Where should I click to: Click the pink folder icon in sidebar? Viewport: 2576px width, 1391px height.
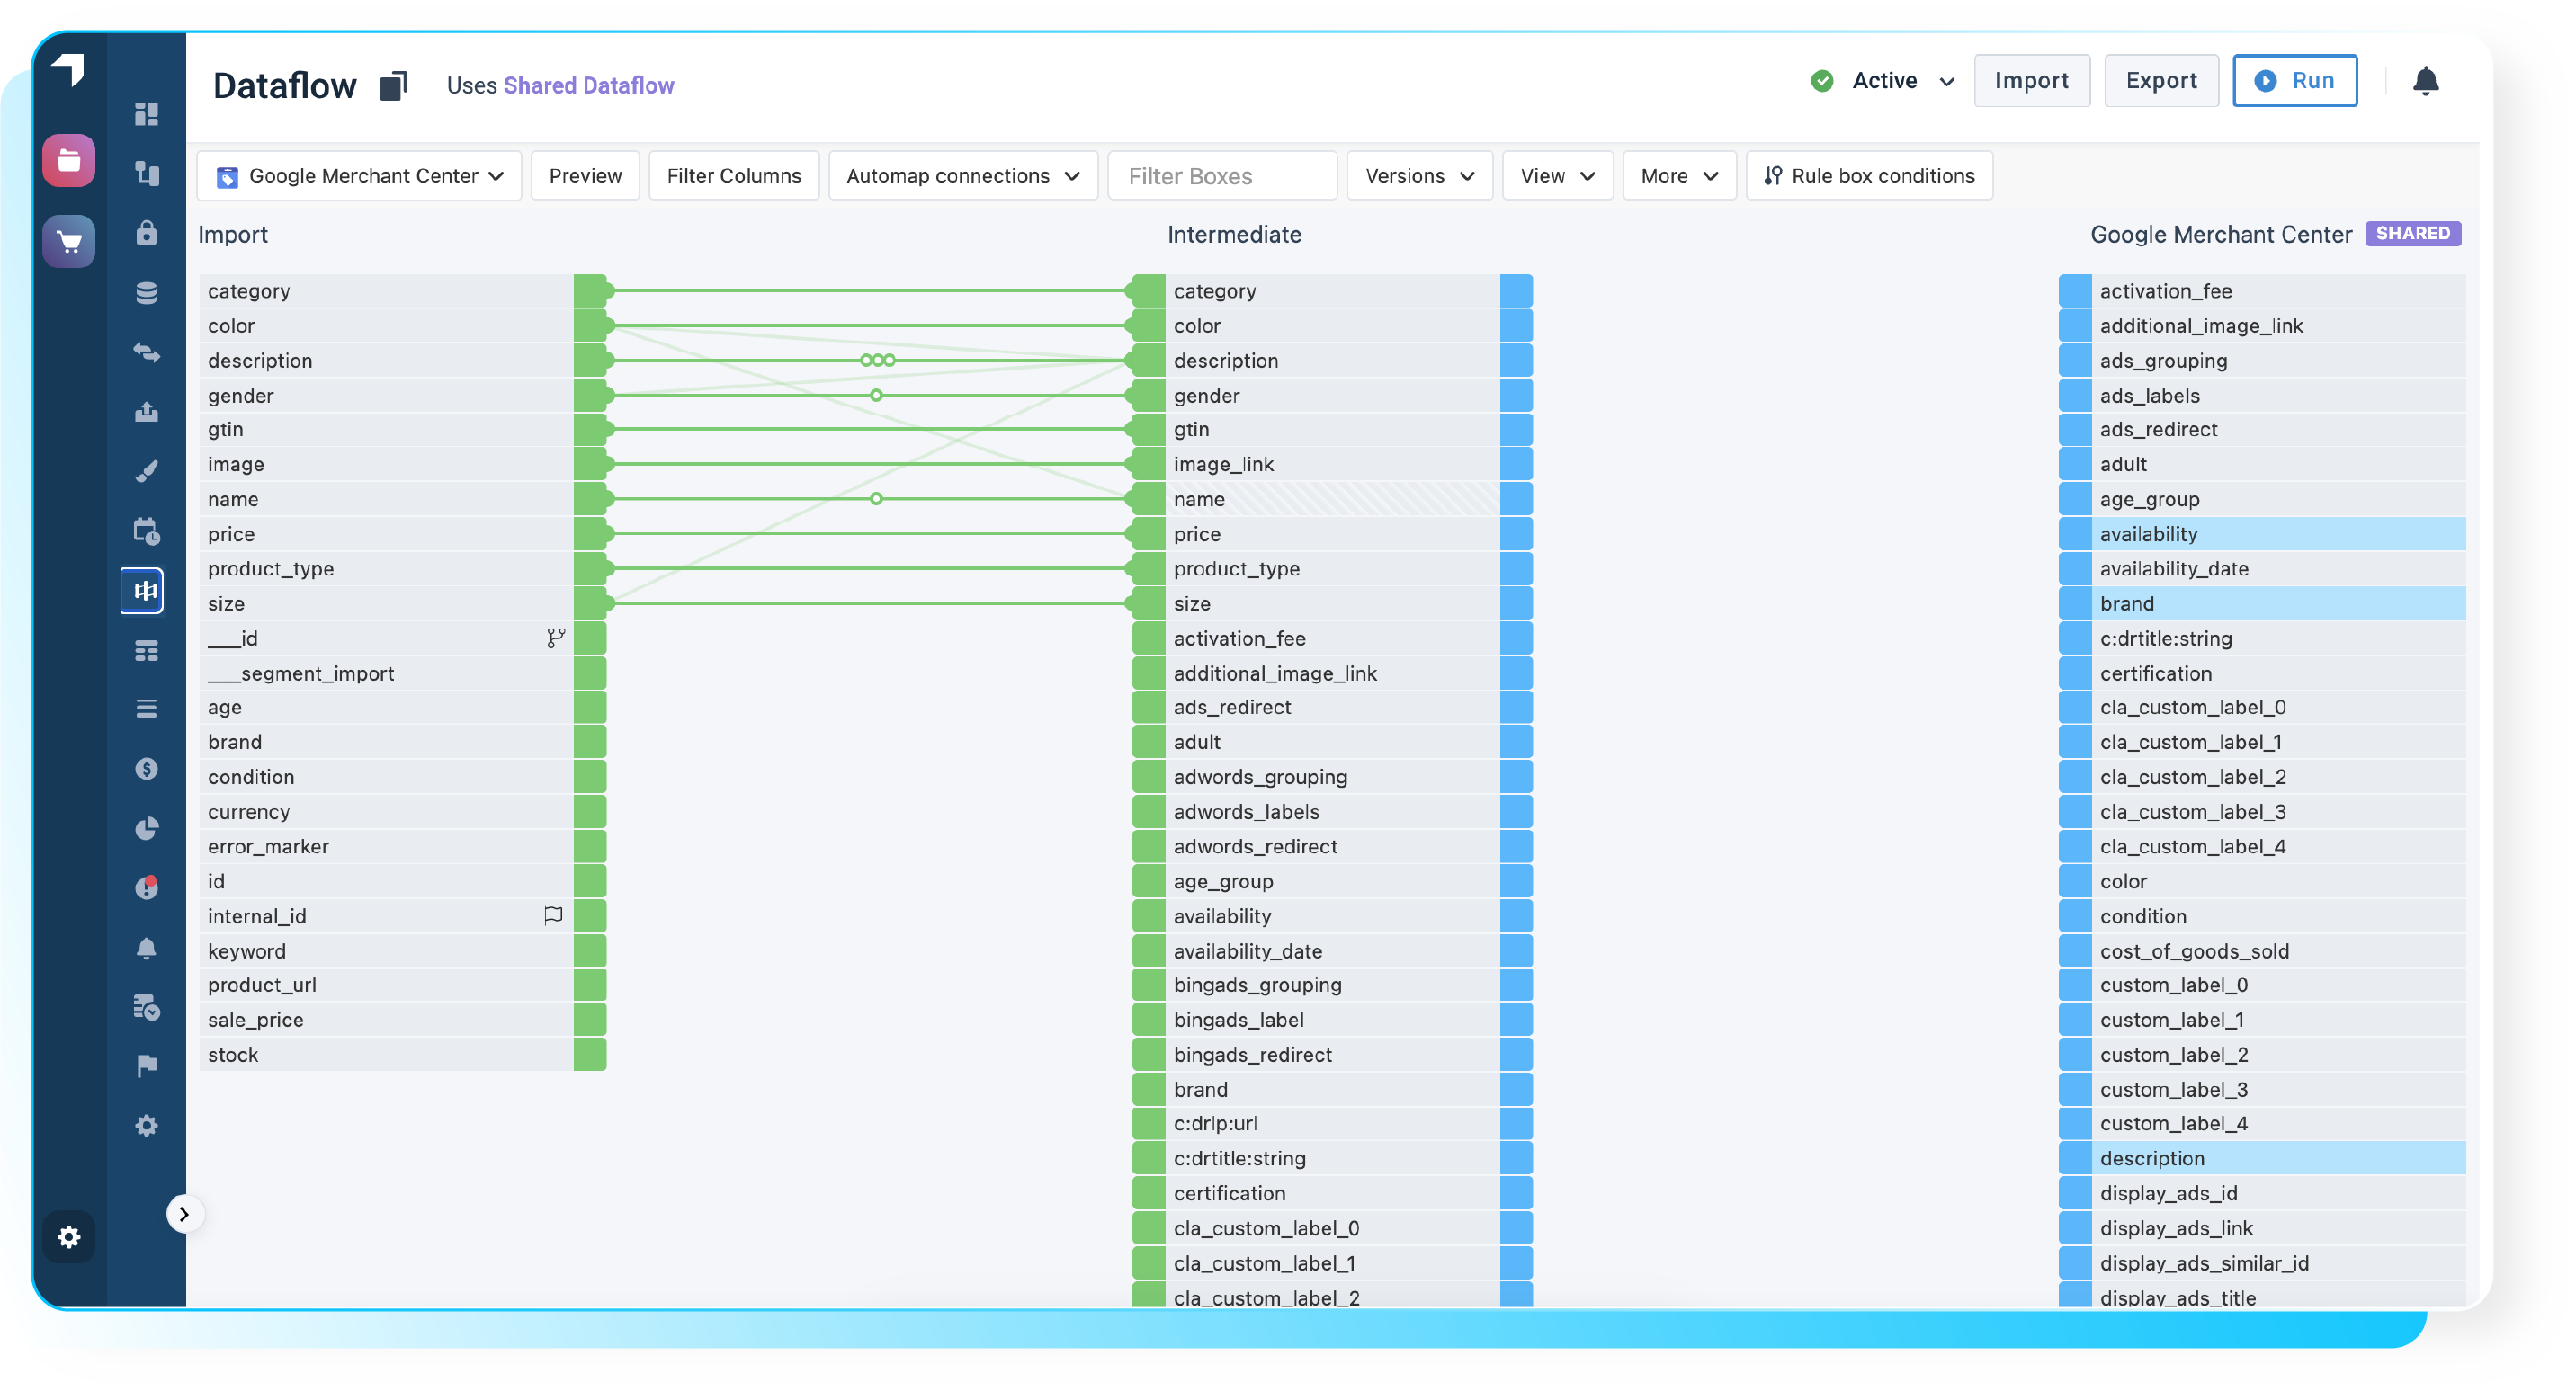pyautogui.click(x=69, y=160)
